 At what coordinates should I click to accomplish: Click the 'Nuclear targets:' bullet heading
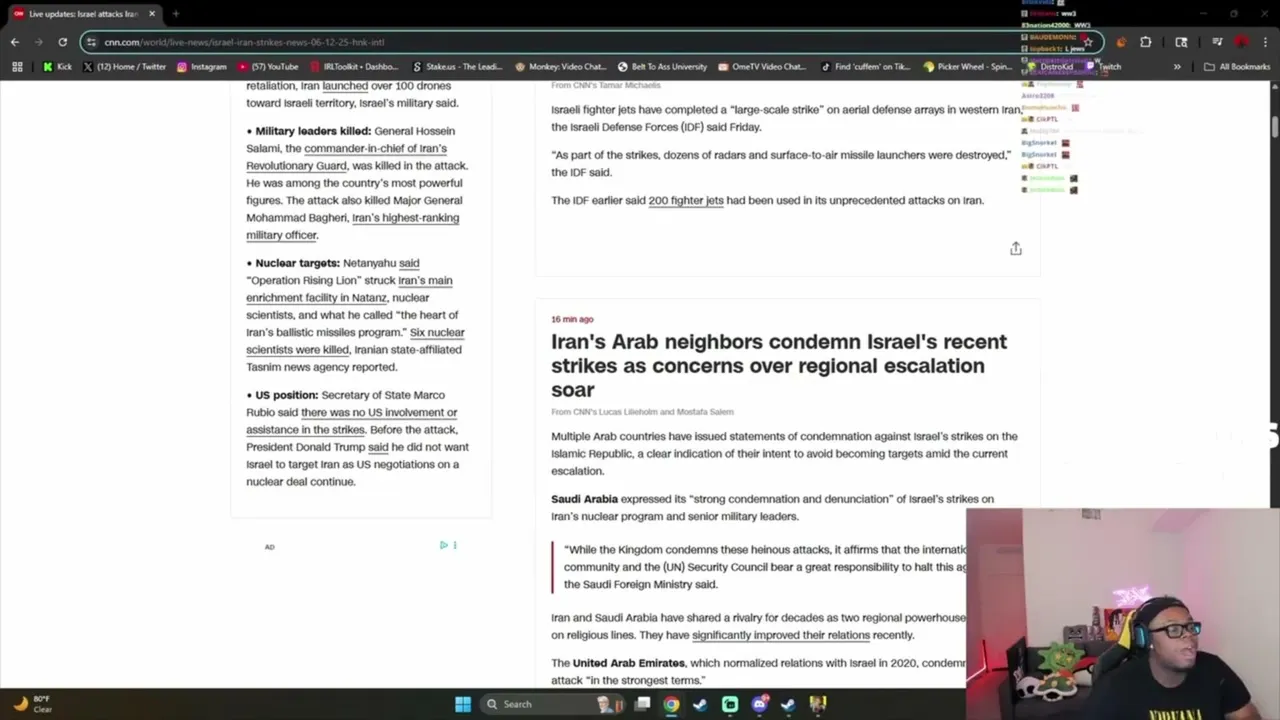point(297,263)
